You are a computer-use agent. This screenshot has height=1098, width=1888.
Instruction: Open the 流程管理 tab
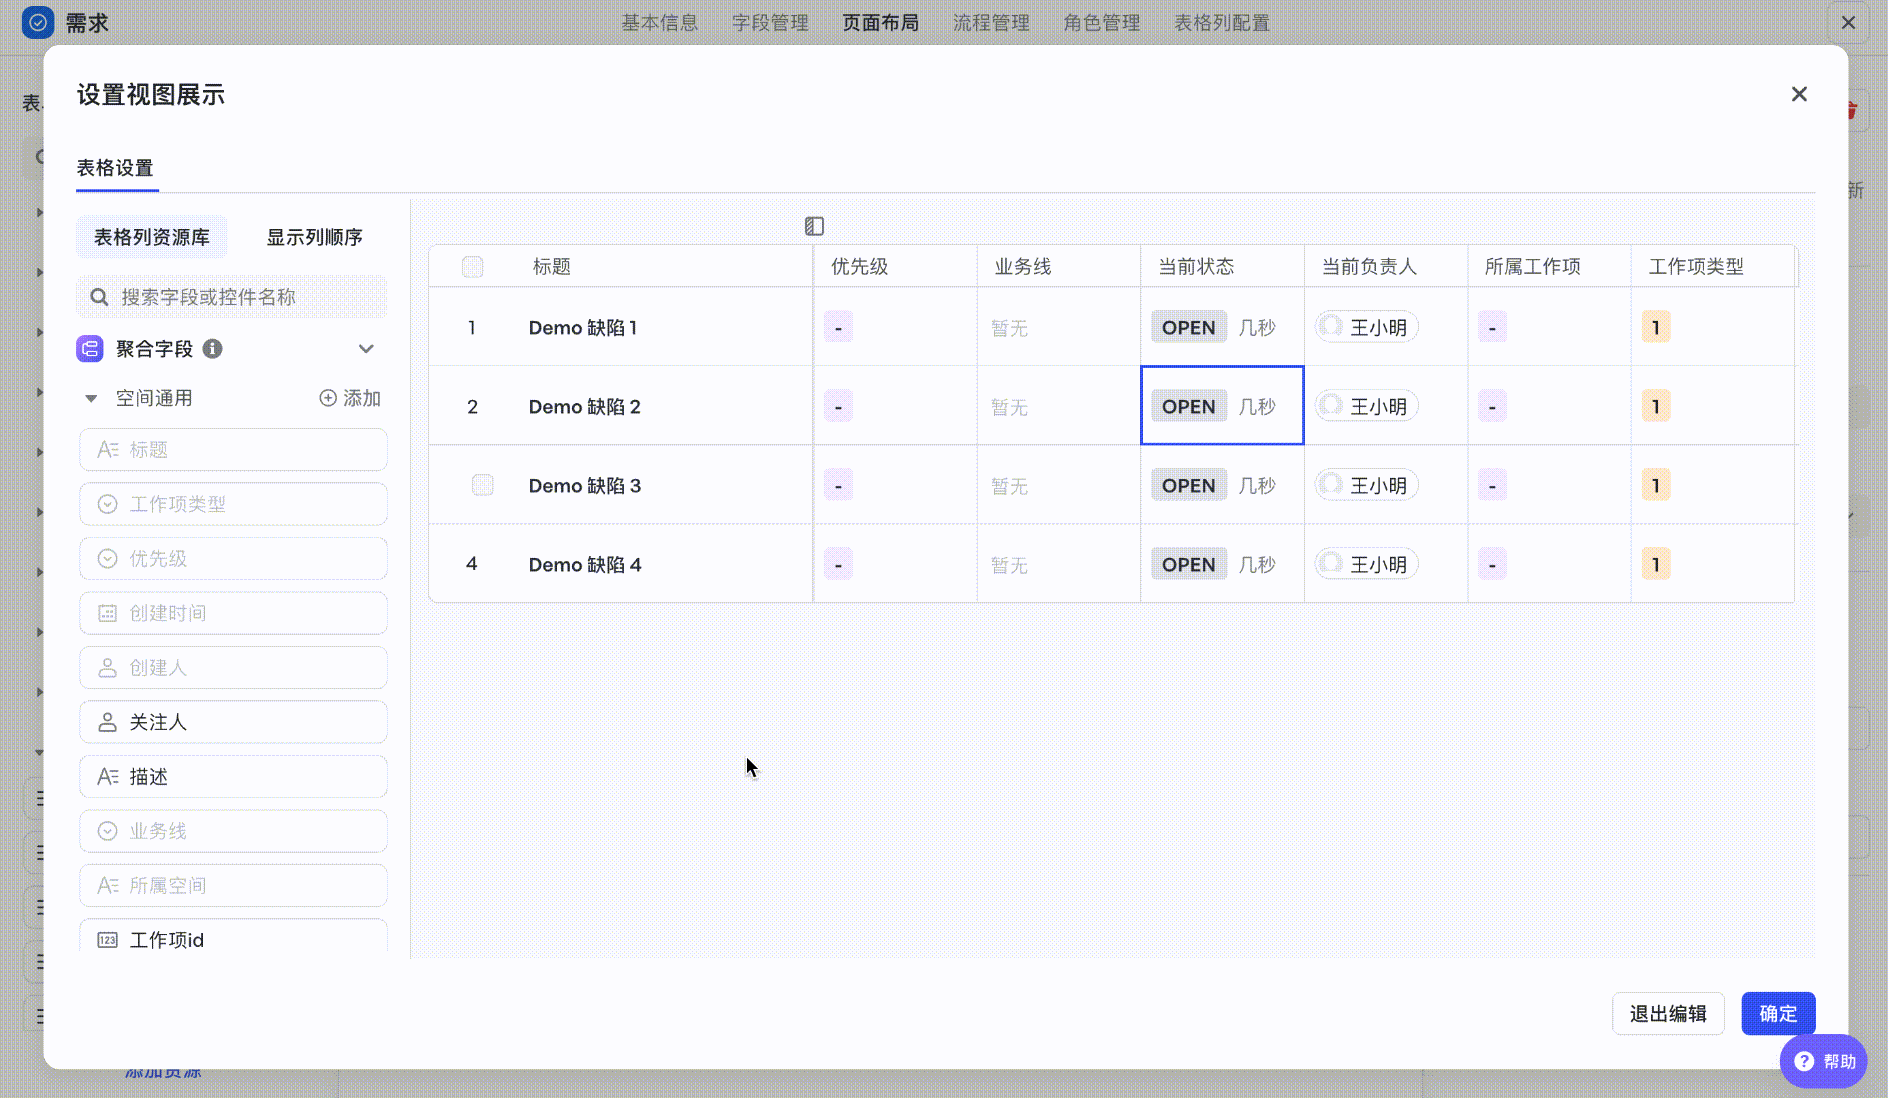991,22
